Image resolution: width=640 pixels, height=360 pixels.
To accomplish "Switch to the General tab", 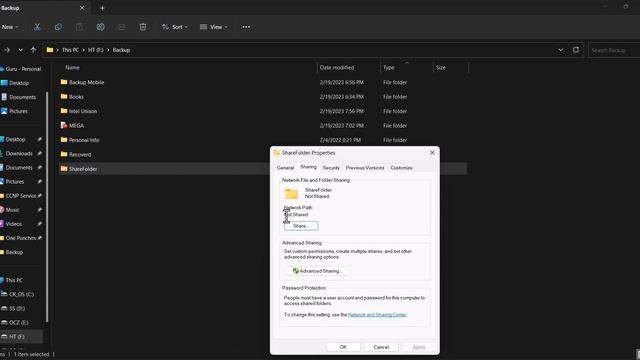I will point(285,168).
